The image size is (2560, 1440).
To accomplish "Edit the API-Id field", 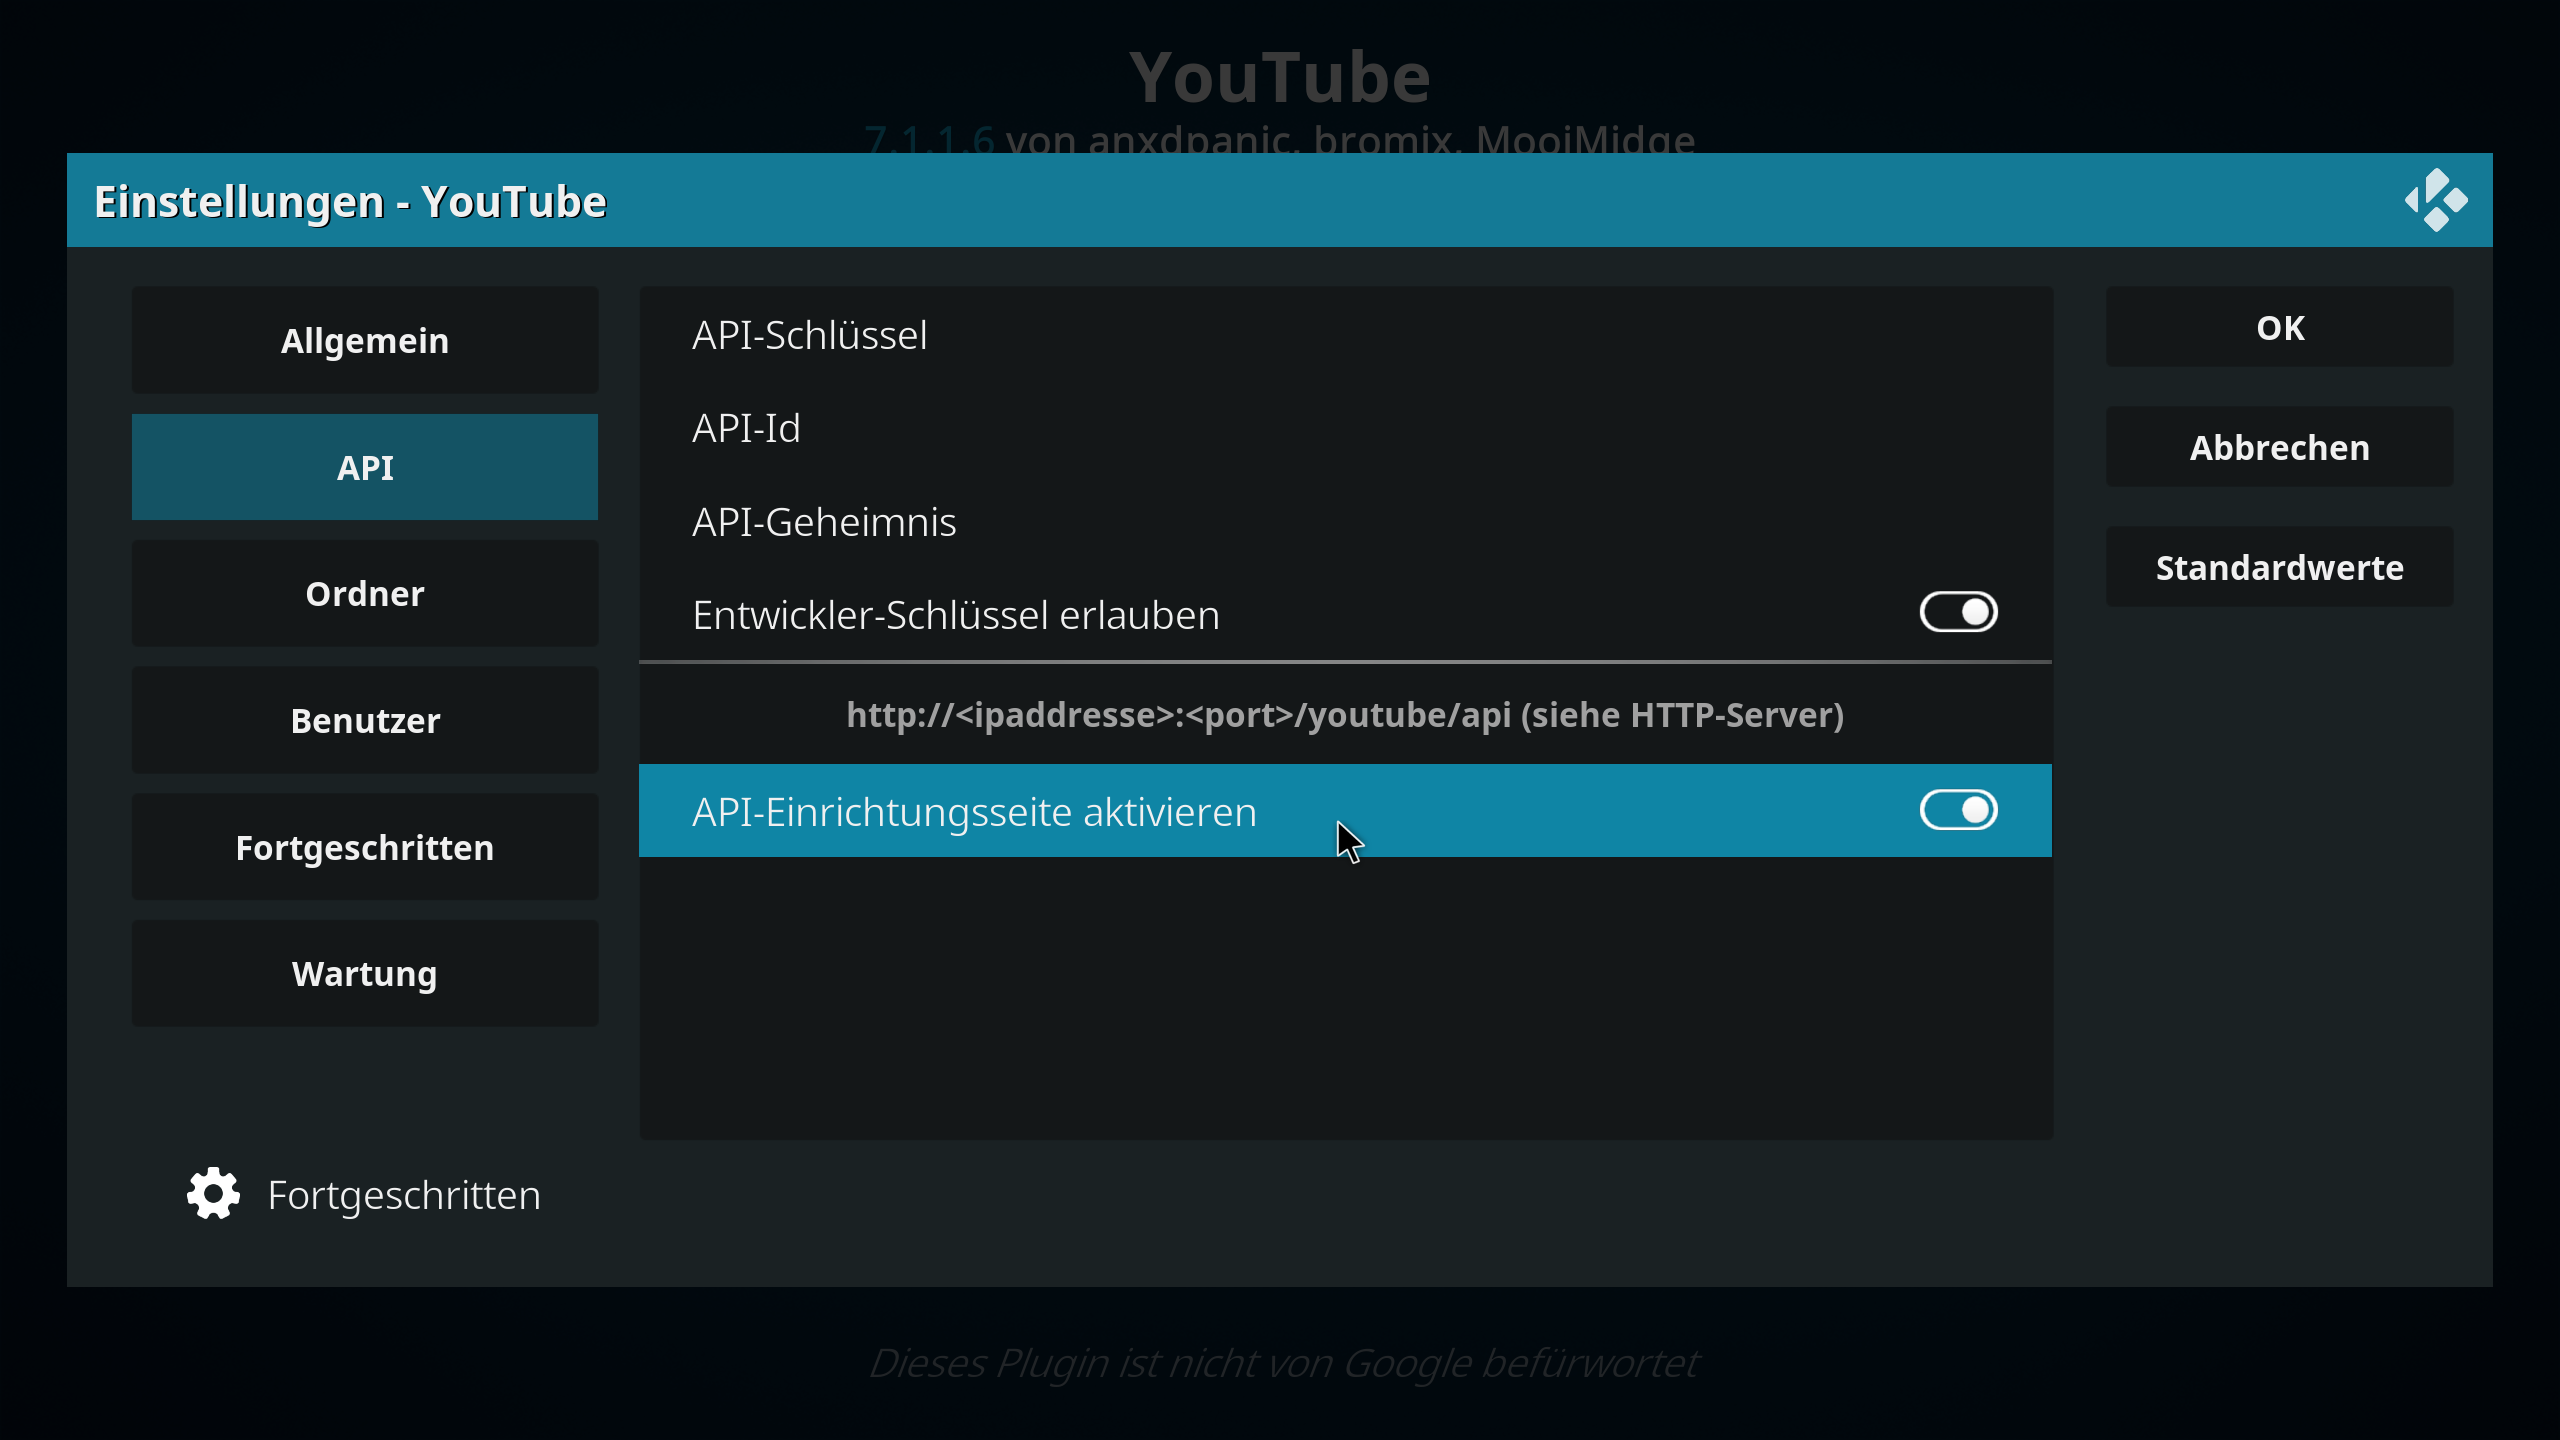I will click(x=1345, y=428).
